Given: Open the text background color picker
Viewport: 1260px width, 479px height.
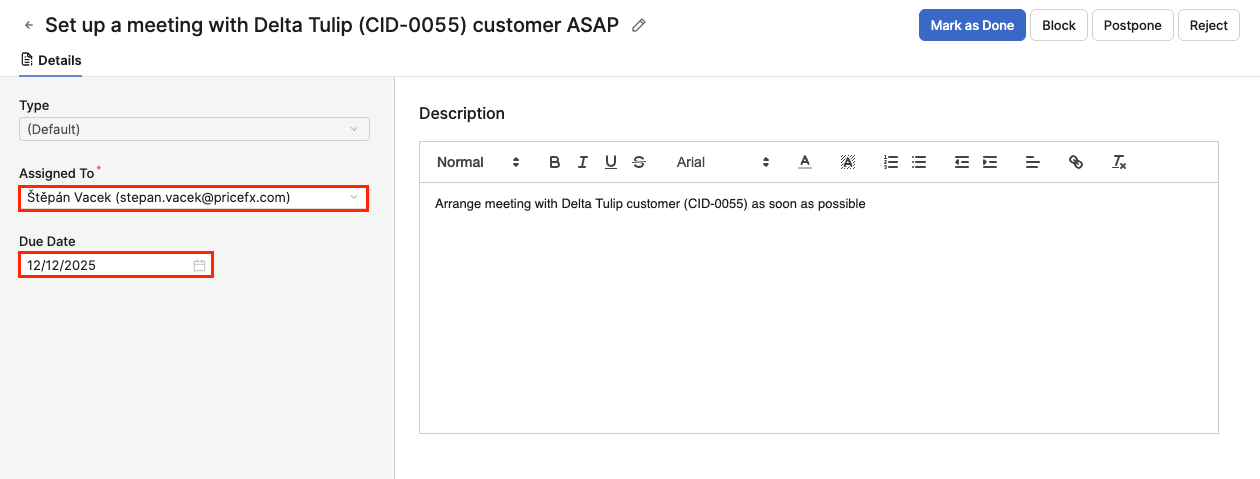Looking at the screenshot, I should pyautogui.click(x=848, y=162).
